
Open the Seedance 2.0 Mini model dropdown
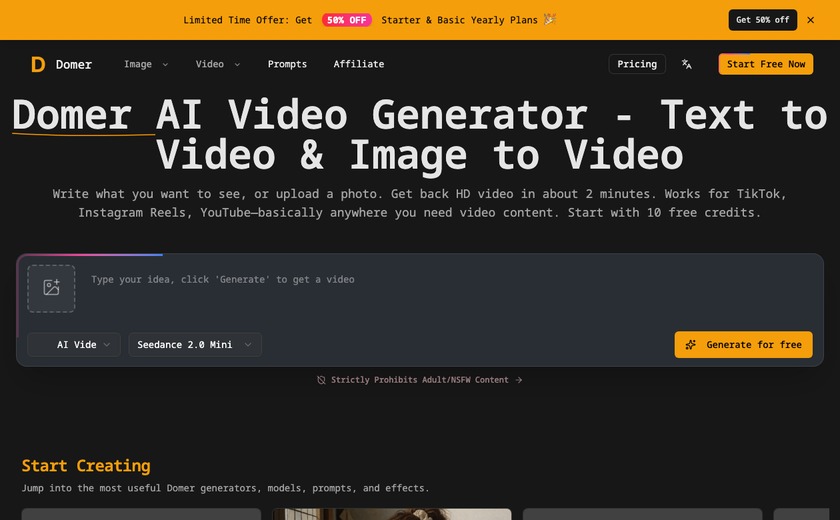(x=195, y=344)
